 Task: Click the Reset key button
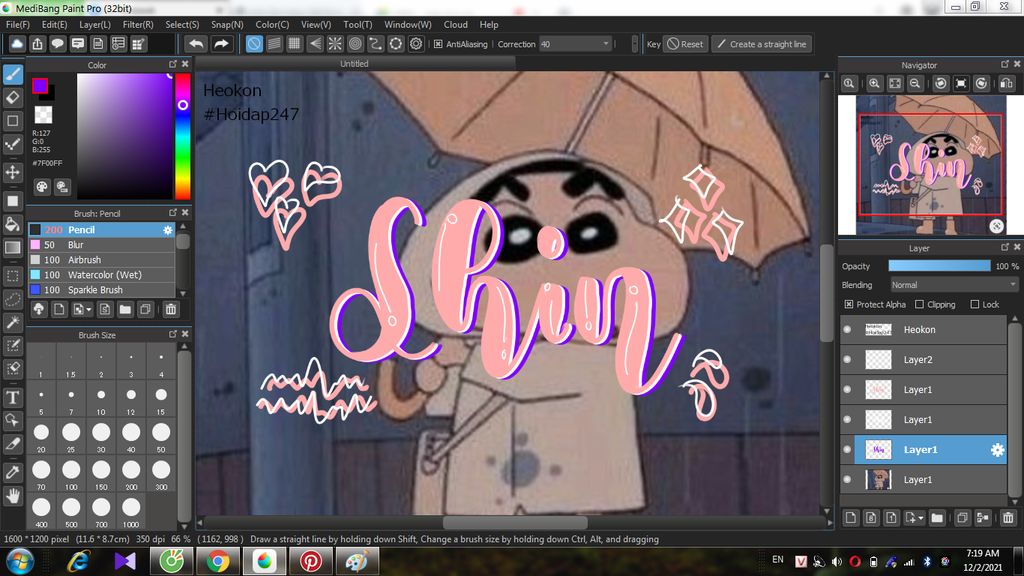point(686,44)
